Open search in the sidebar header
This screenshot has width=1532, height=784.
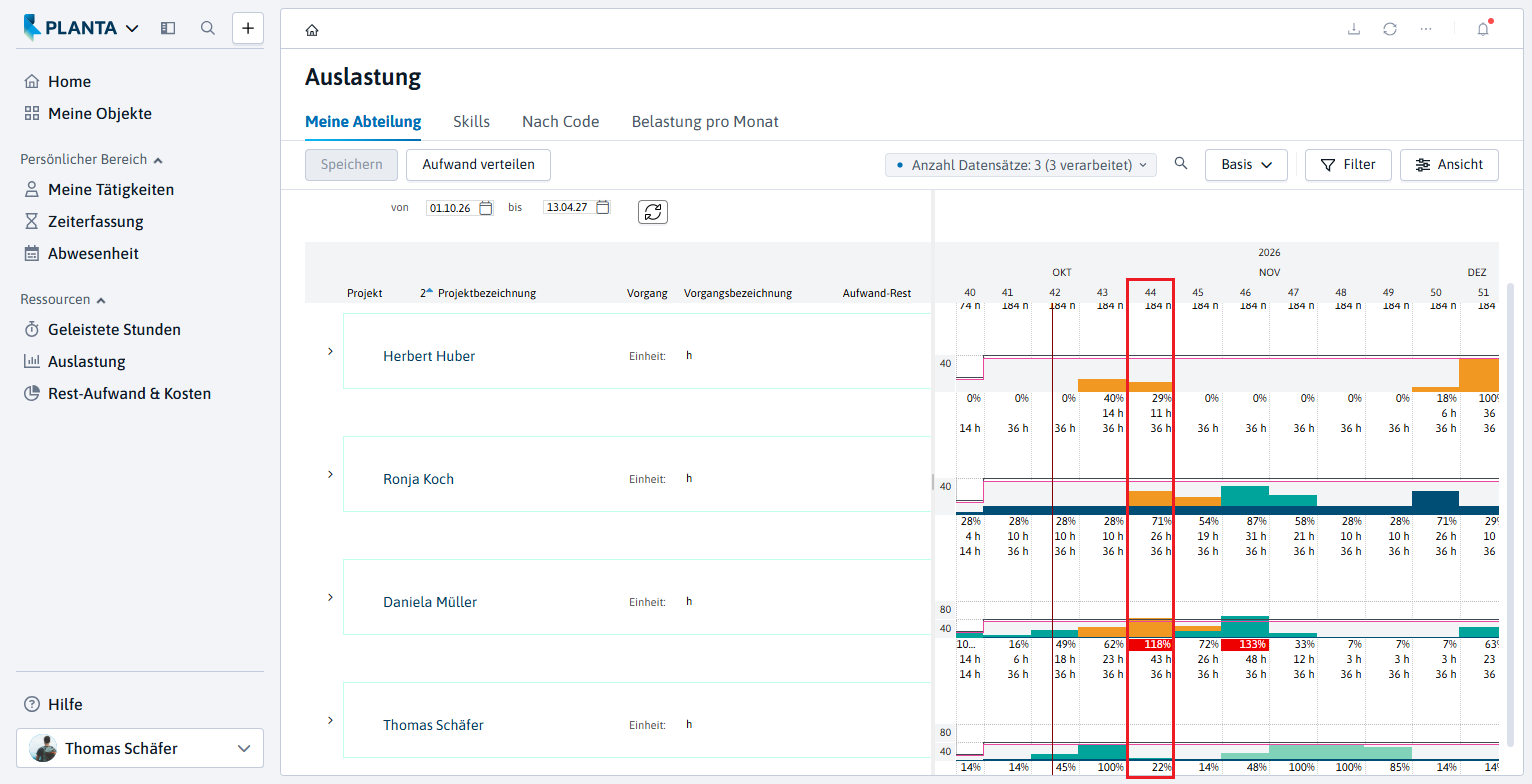pos(208,28)
